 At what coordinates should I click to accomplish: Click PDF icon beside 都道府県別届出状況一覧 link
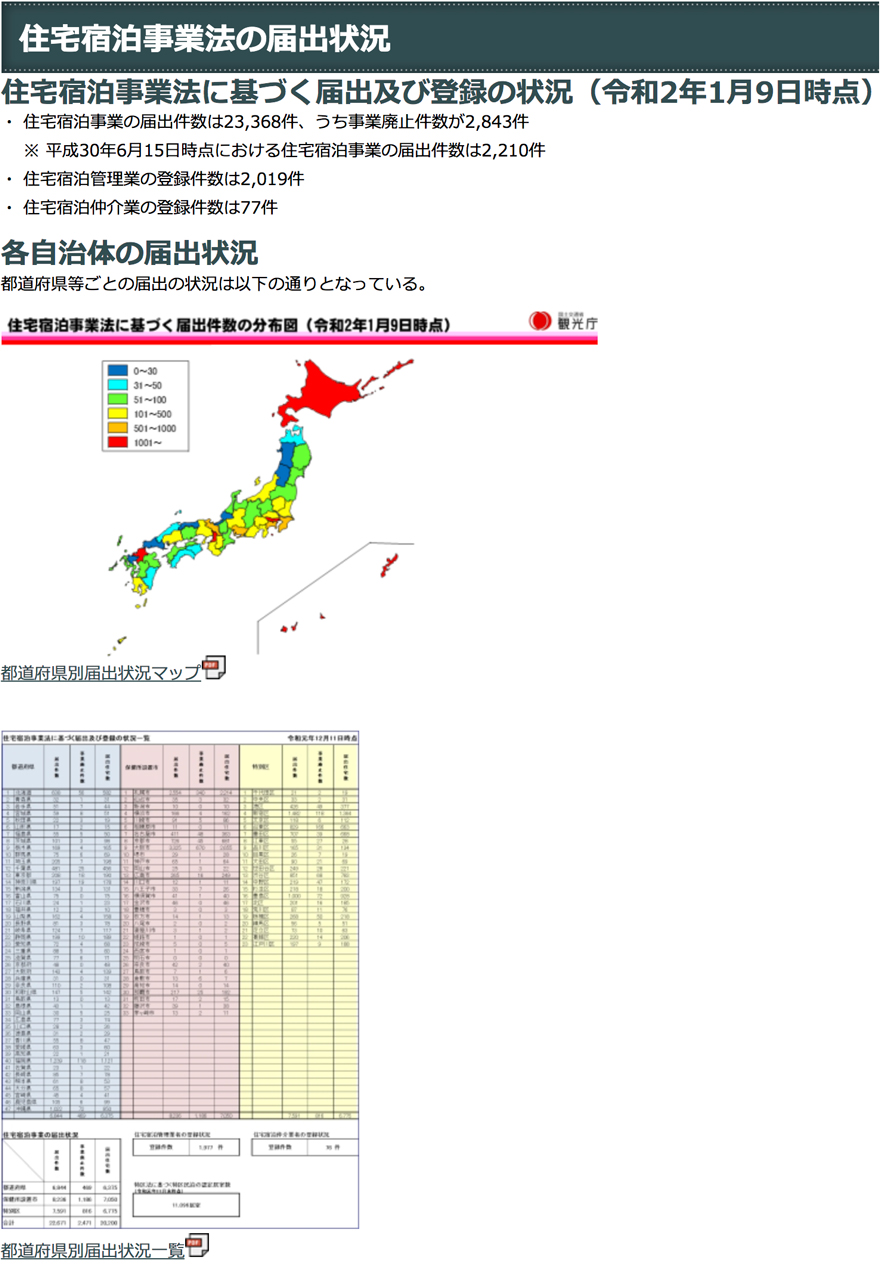pyautogui.click(x=199, y=1246)
